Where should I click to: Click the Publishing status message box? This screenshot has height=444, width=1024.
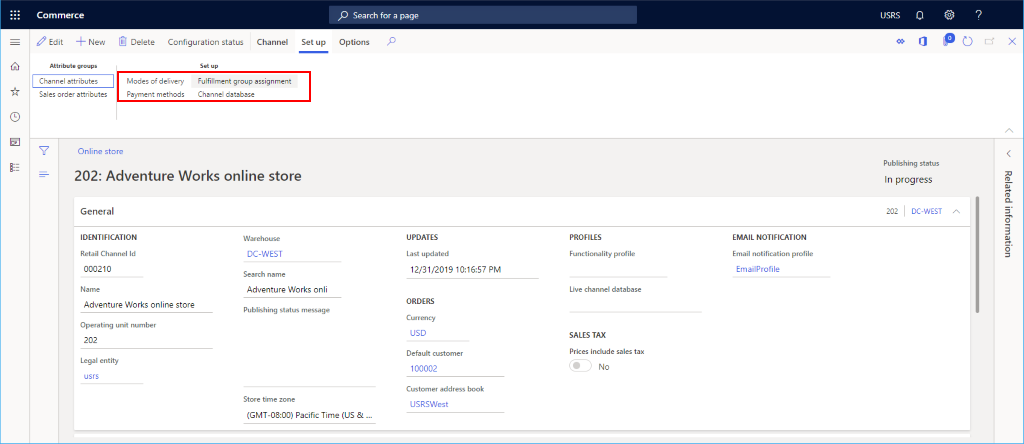click(310, 352)
